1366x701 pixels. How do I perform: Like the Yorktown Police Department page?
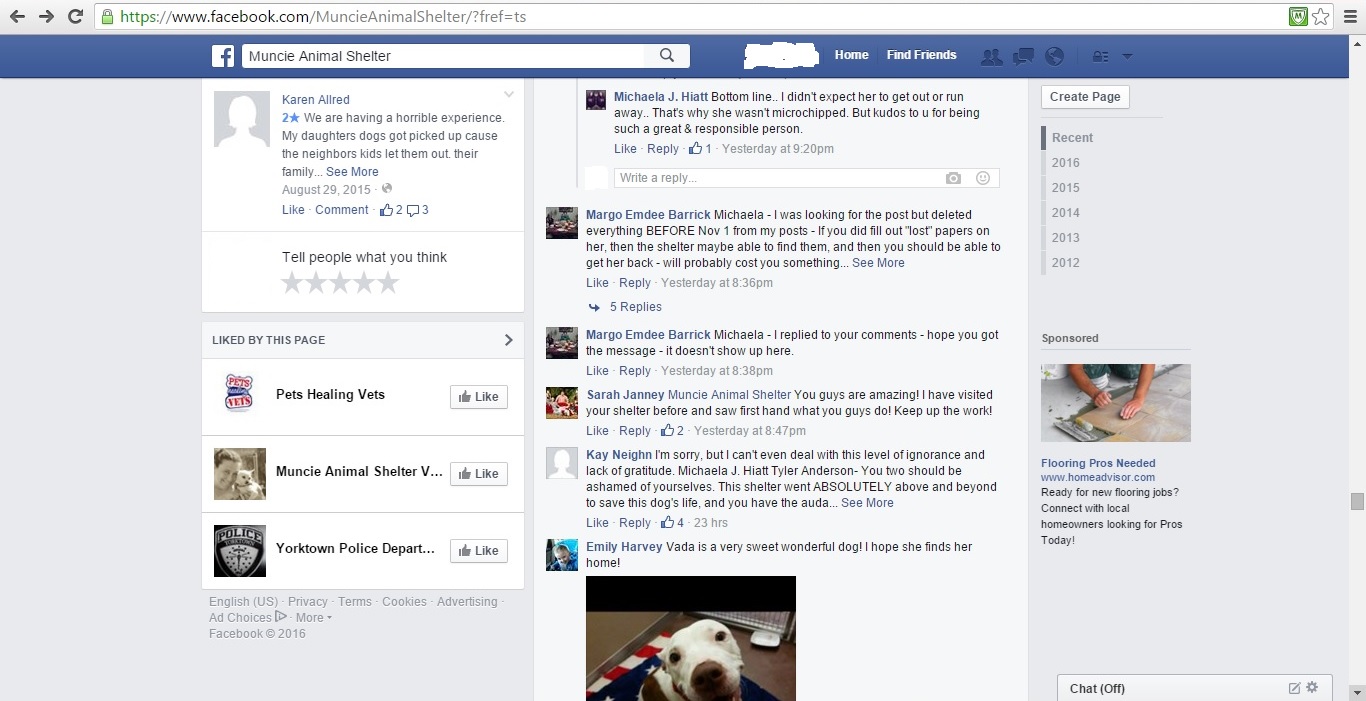click(x=479, y=551)
